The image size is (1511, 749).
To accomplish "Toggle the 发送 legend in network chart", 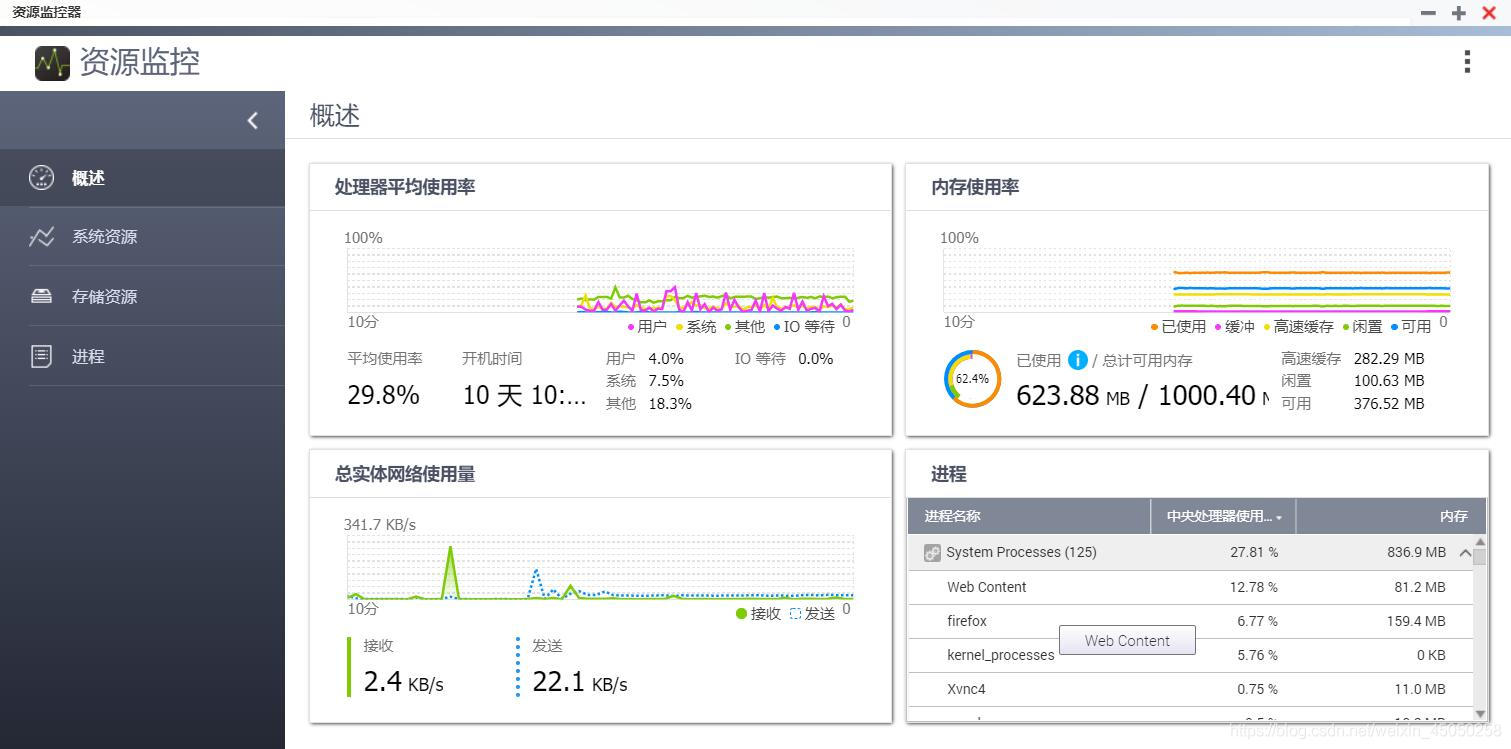I will click(x=812, y=613).
